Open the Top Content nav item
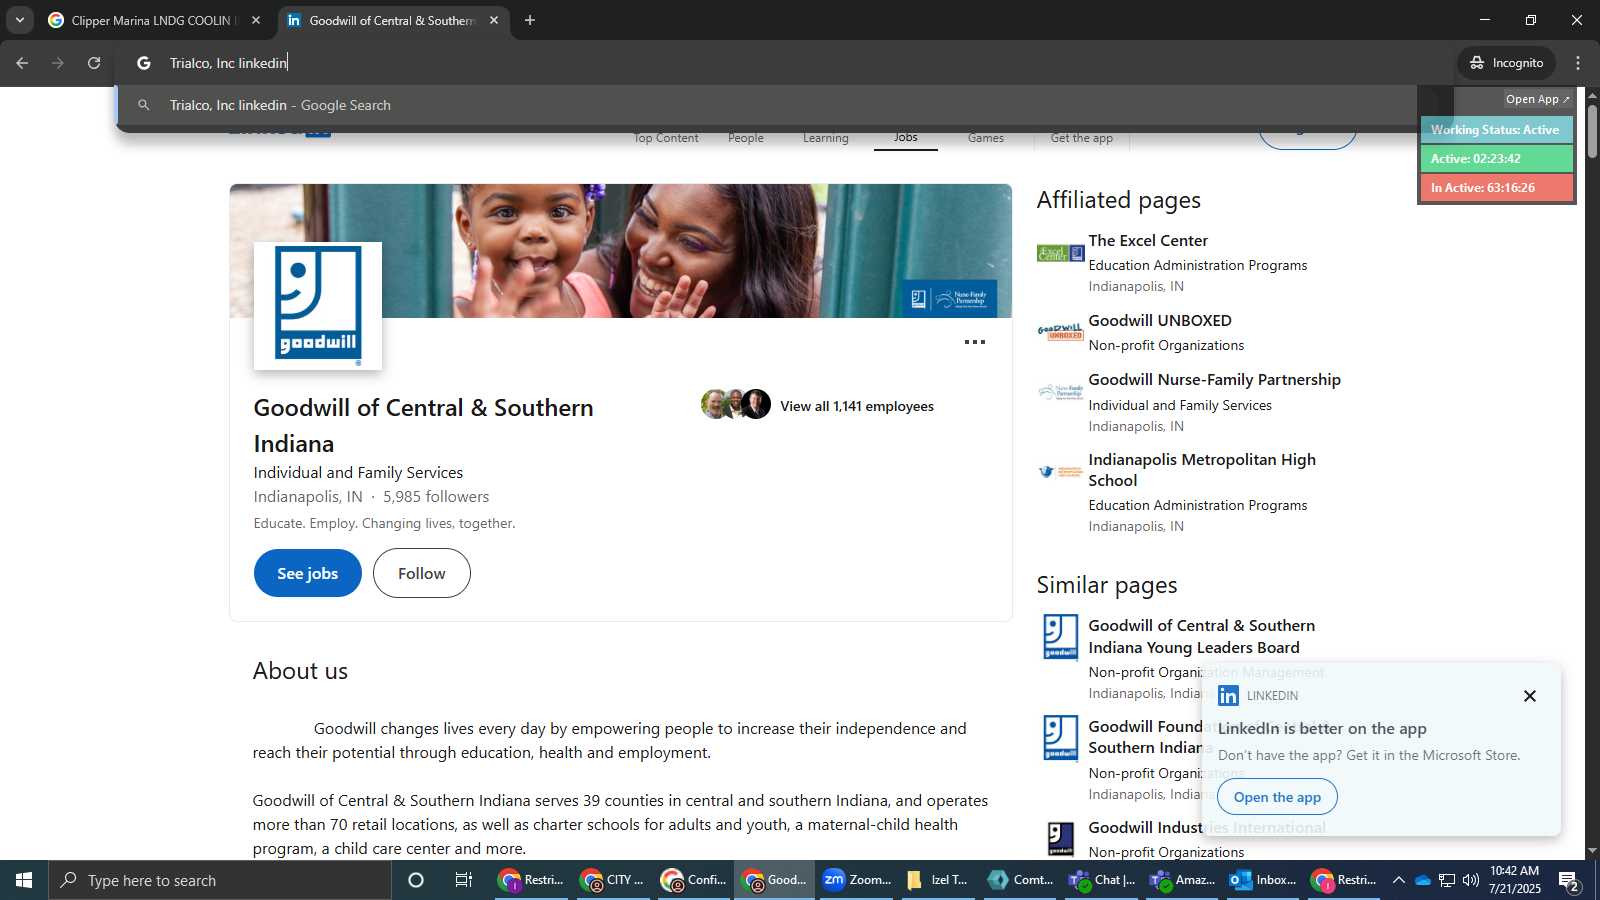The image size is (1600, 900). (x=666, y=138)
